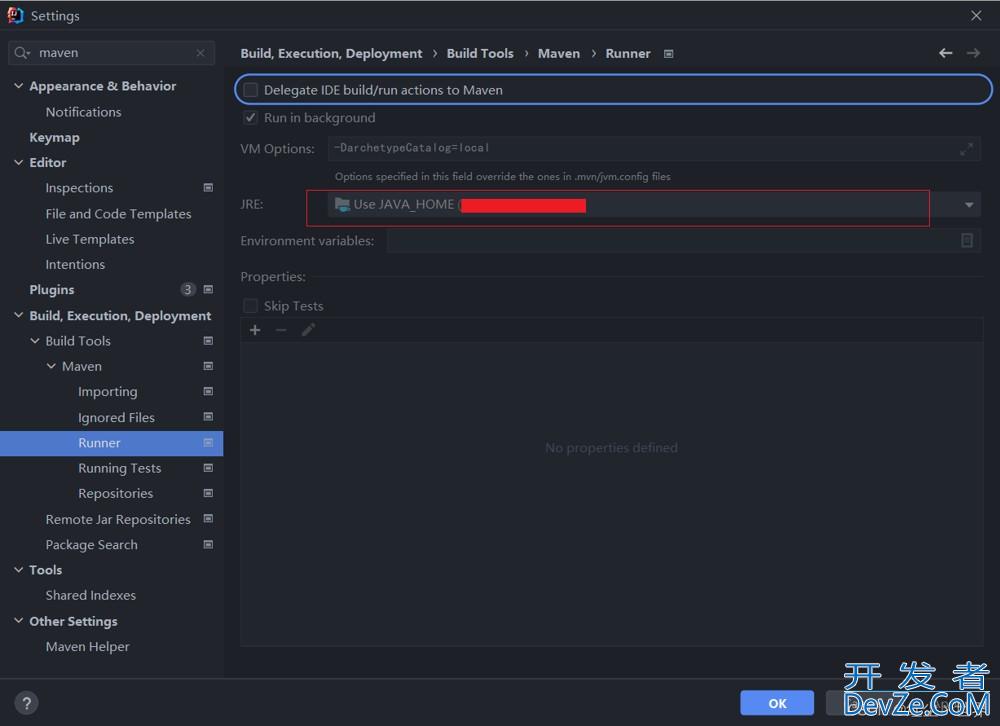Click the project icon next to Remote Jar Repositories
This screenshot has height=726, width=1000.
coord(208,519)
